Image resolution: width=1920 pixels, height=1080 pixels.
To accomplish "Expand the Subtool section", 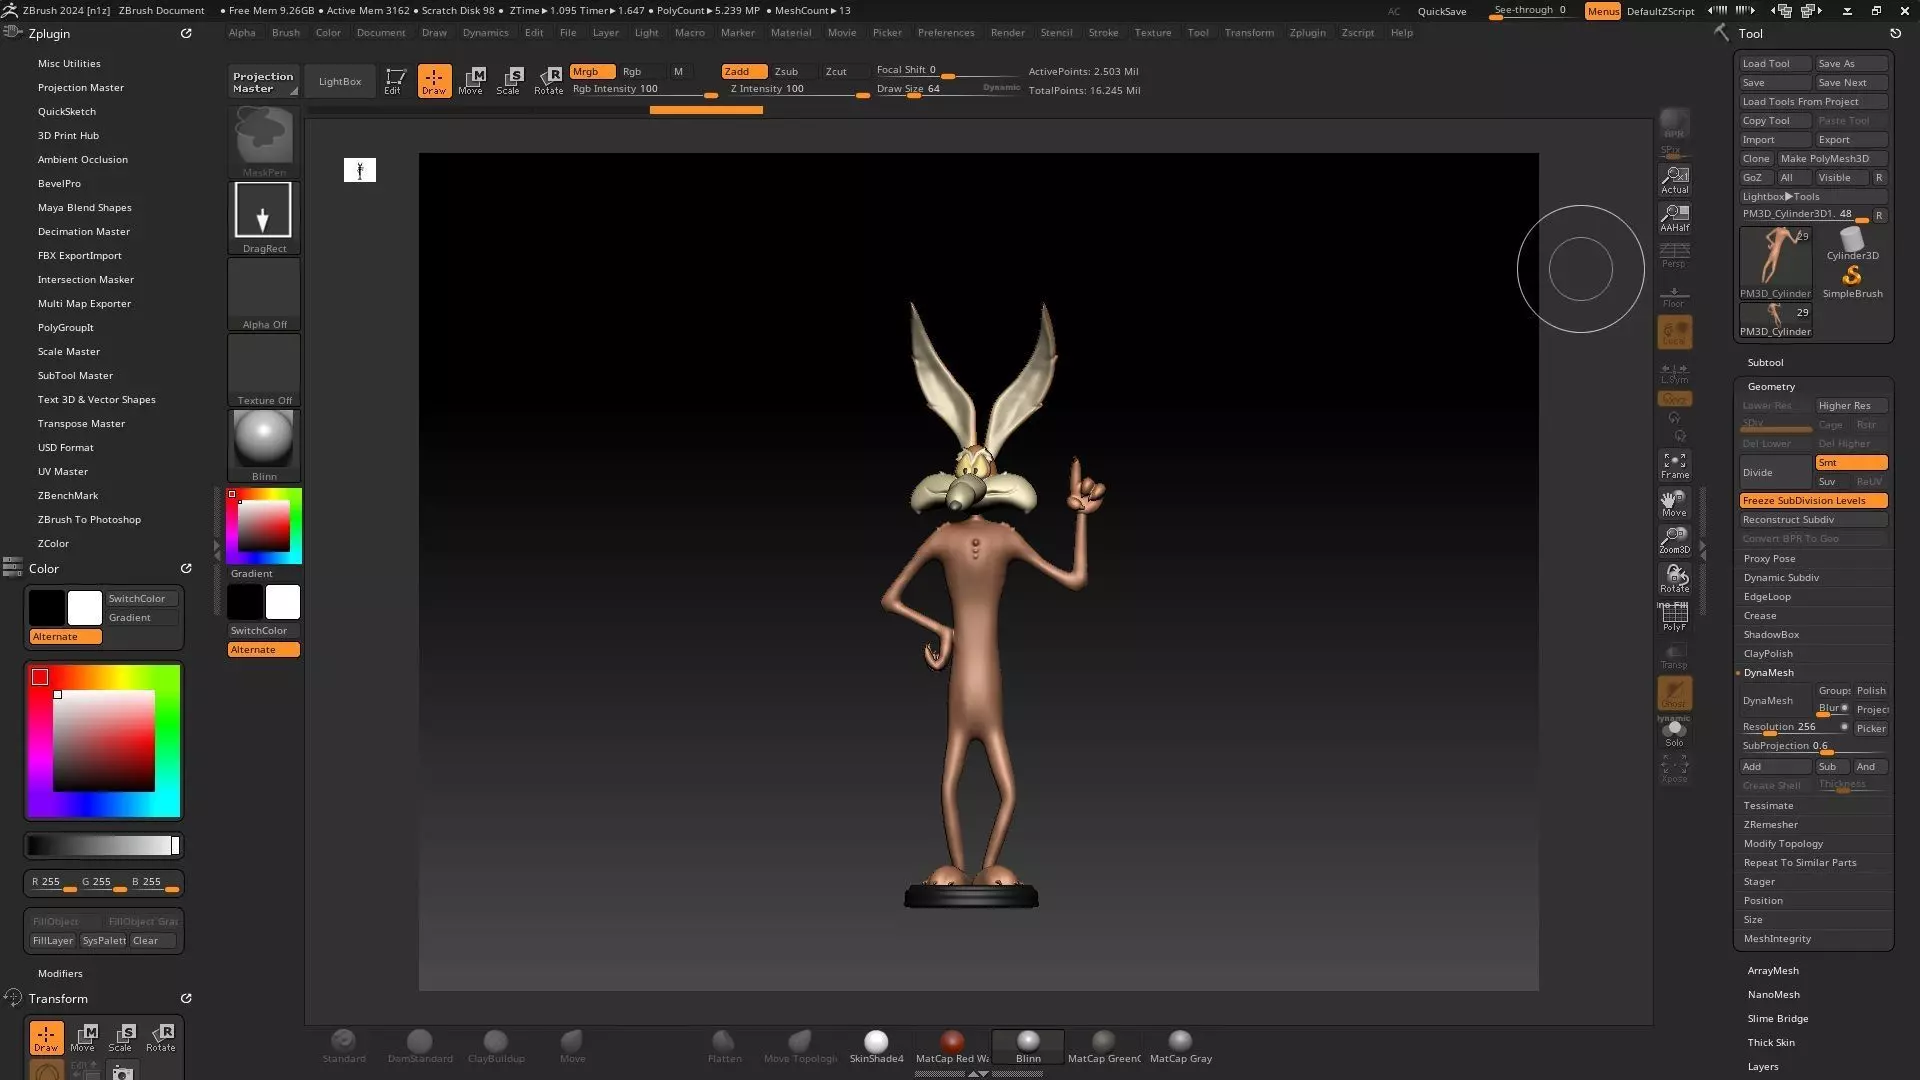I will coord(1765,362).
